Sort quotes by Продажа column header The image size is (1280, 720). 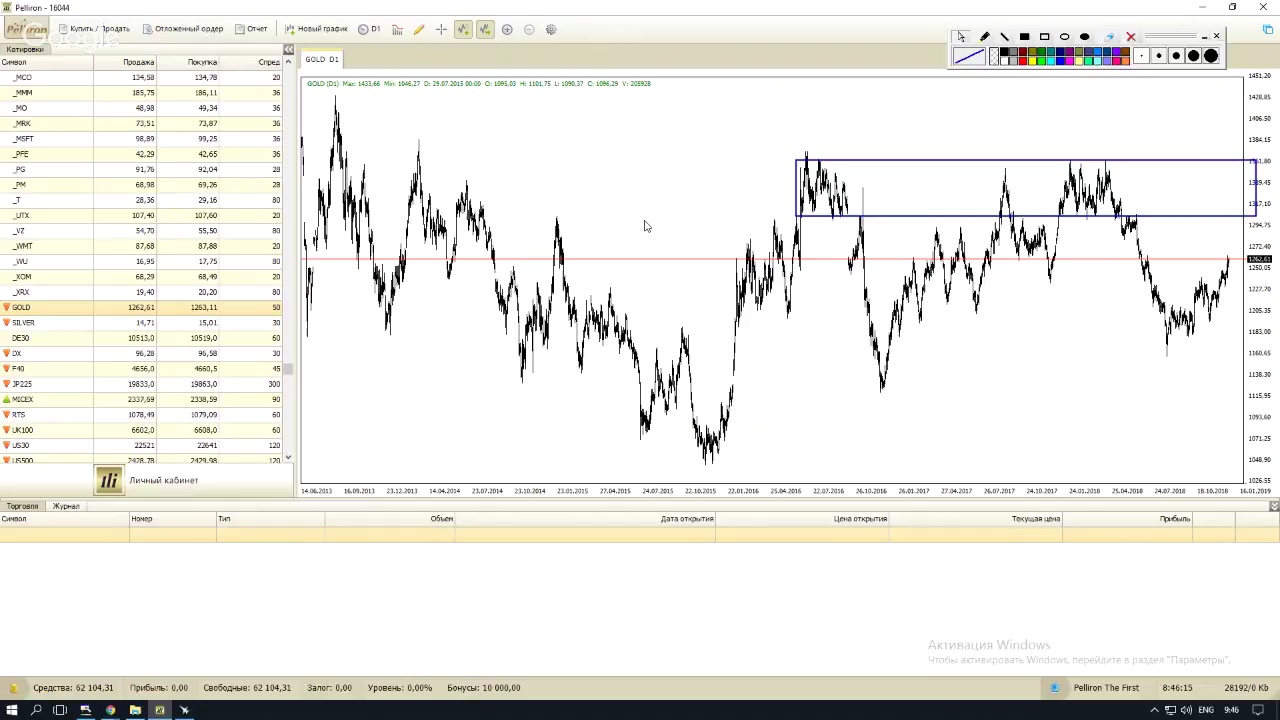click(126, 62)
